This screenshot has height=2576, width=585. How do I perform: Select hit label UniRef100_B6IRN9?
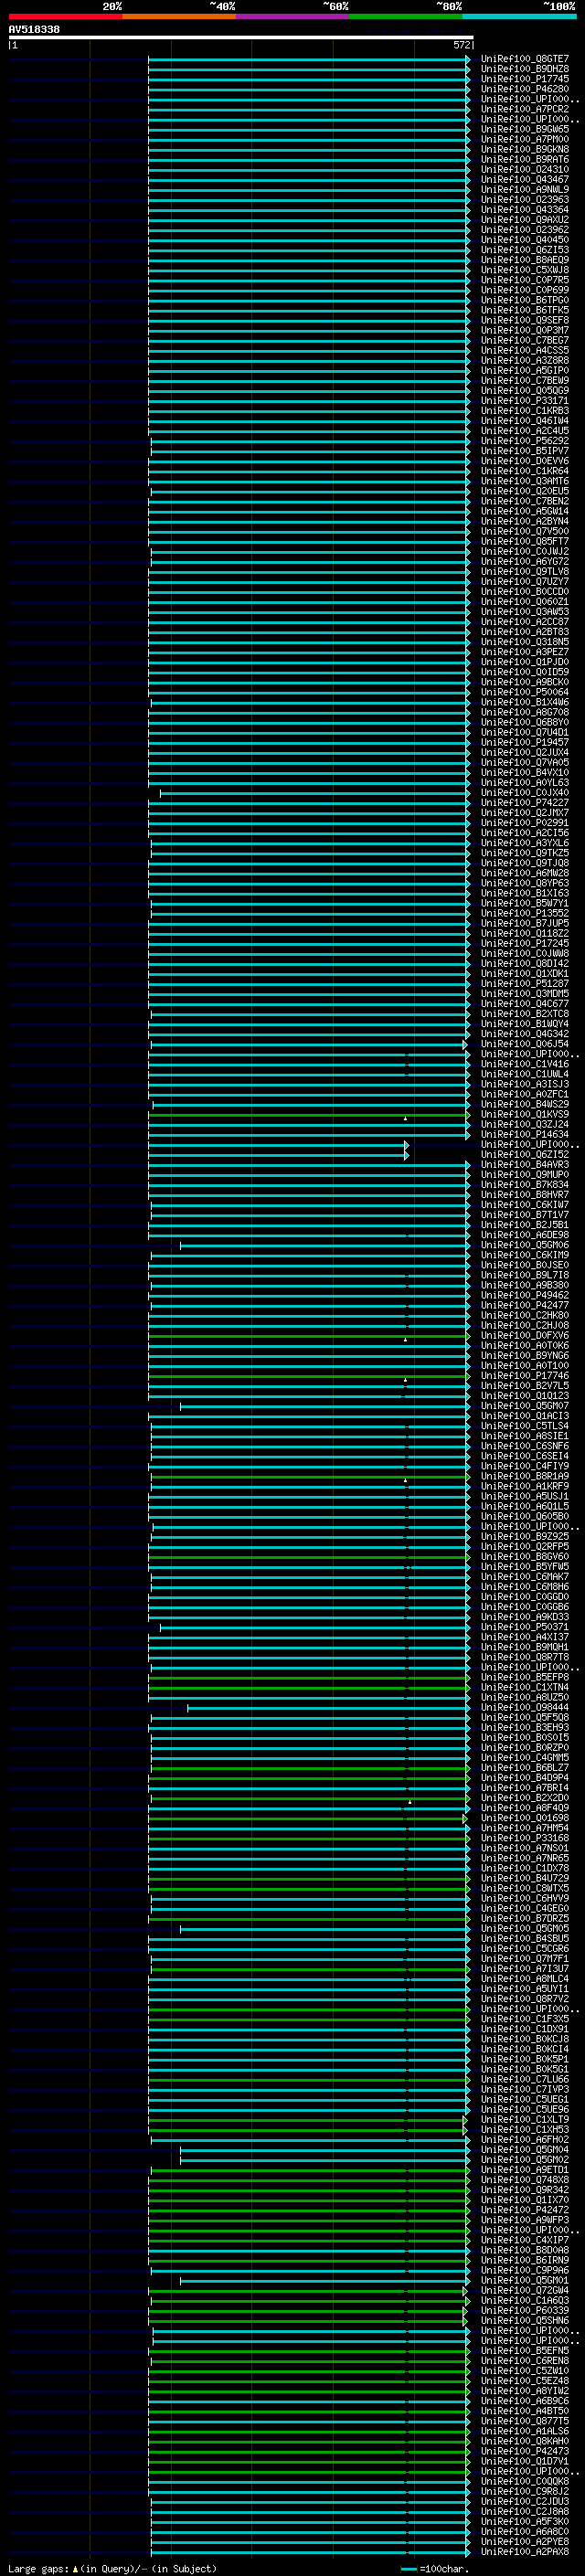525,2260
